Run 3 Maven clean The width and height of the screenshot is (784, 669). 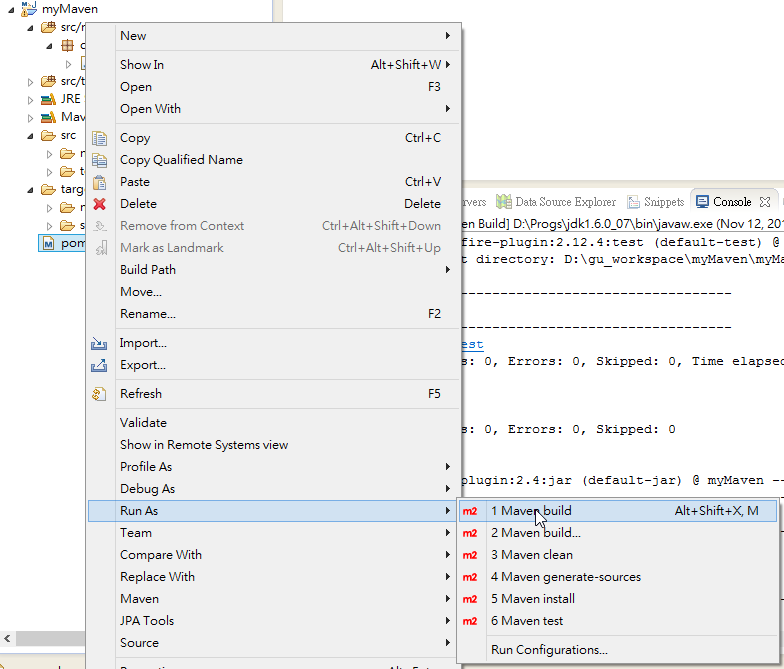pos(618,555)
